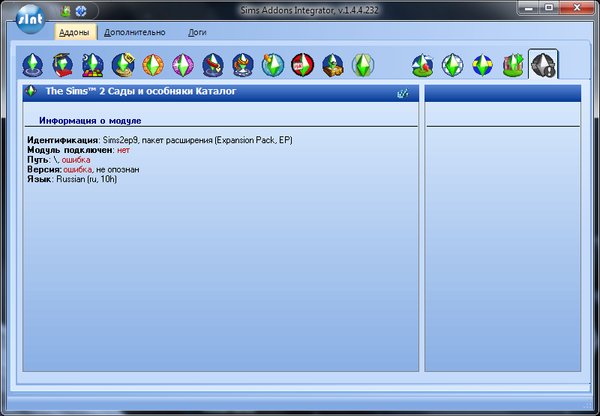Click the small tools icon in module header
The image size is (600, 416).
coord(403,93)
